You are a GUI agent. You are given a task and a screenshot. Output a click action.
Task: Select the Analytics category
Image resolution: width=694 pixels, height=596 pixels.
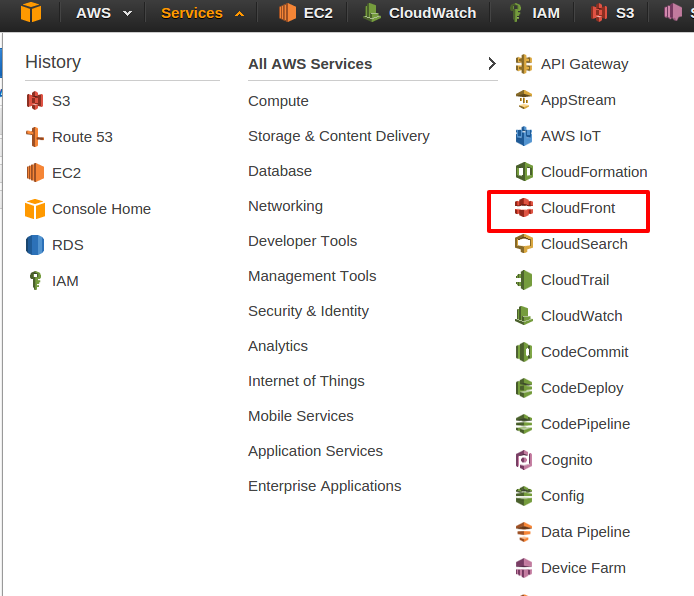[x=278, y=346]
